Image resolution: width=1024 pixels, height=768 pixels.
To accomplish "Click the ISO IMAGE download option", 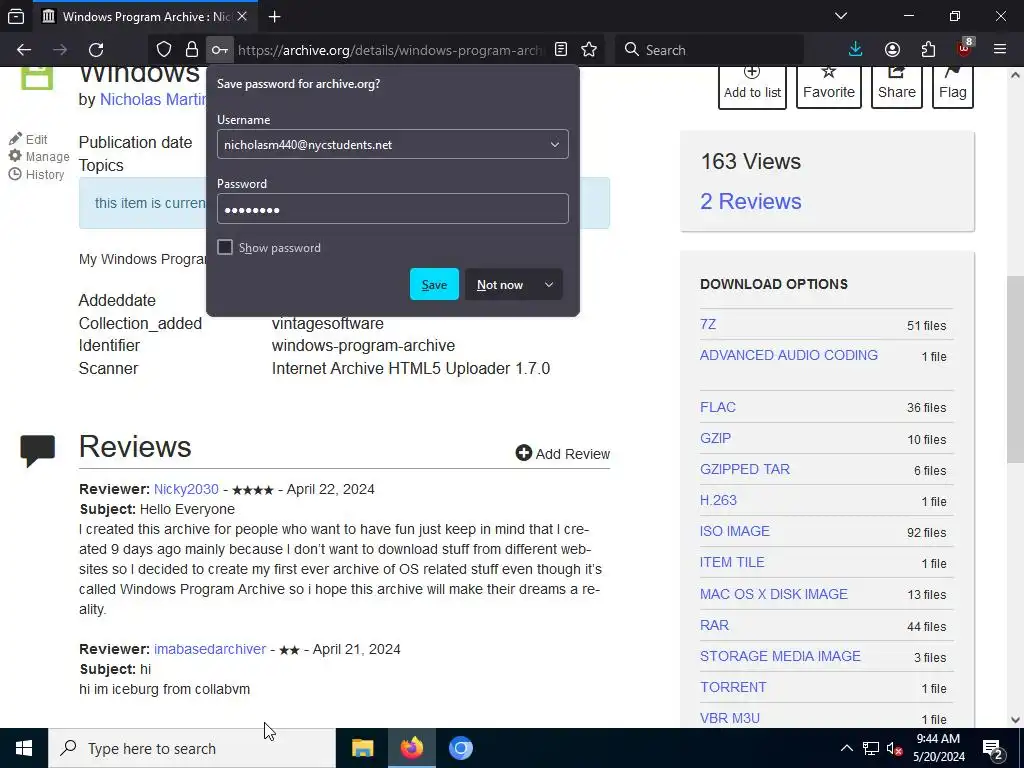I will 735,531.
